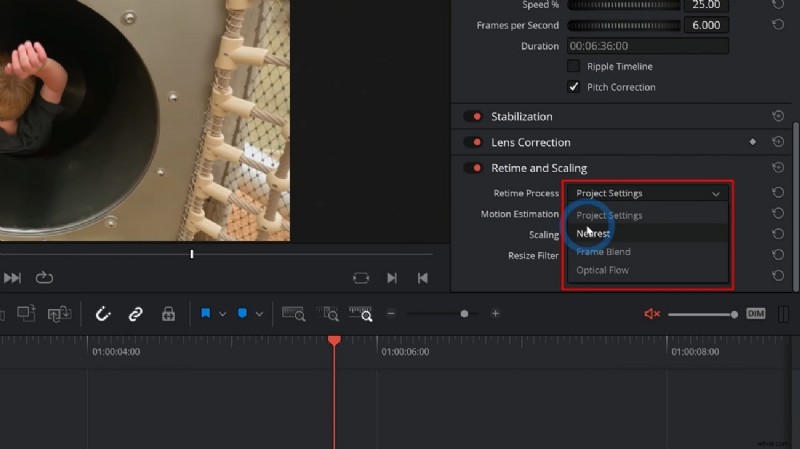
Task: Click inspector vertical scrollbar
Action: click(796, 207)
